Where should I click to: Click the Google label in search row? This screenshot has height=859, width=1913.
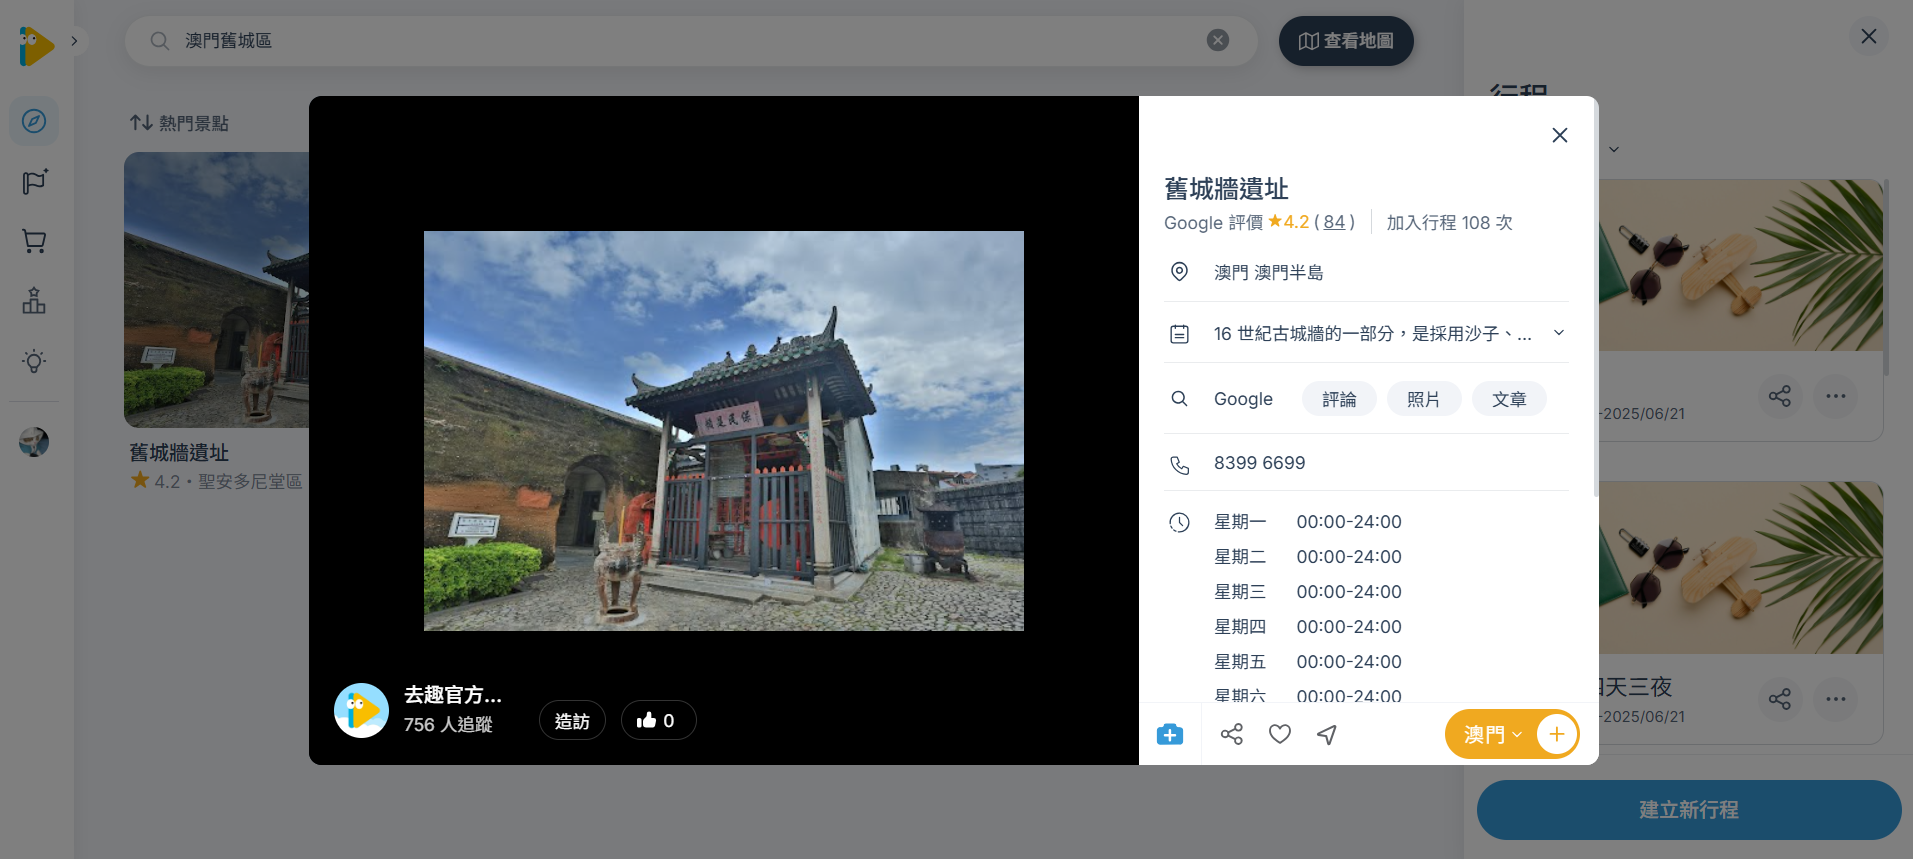pos(1243,399)
